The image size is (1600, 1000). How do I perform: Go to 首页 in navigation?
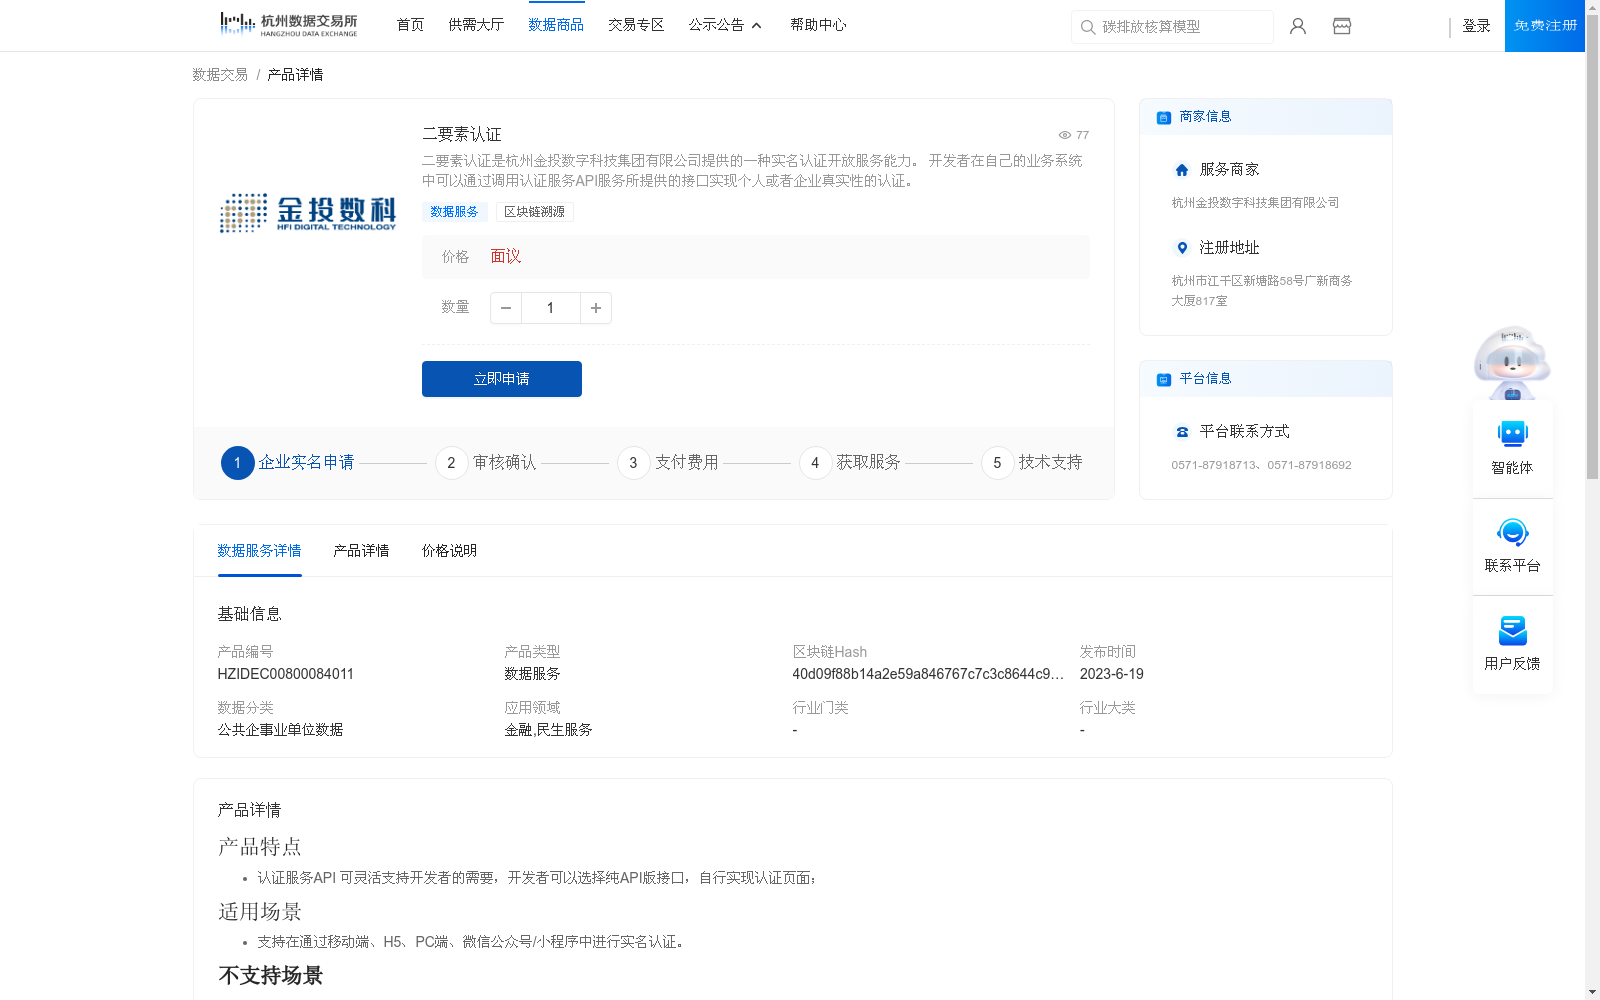(410, 25)
